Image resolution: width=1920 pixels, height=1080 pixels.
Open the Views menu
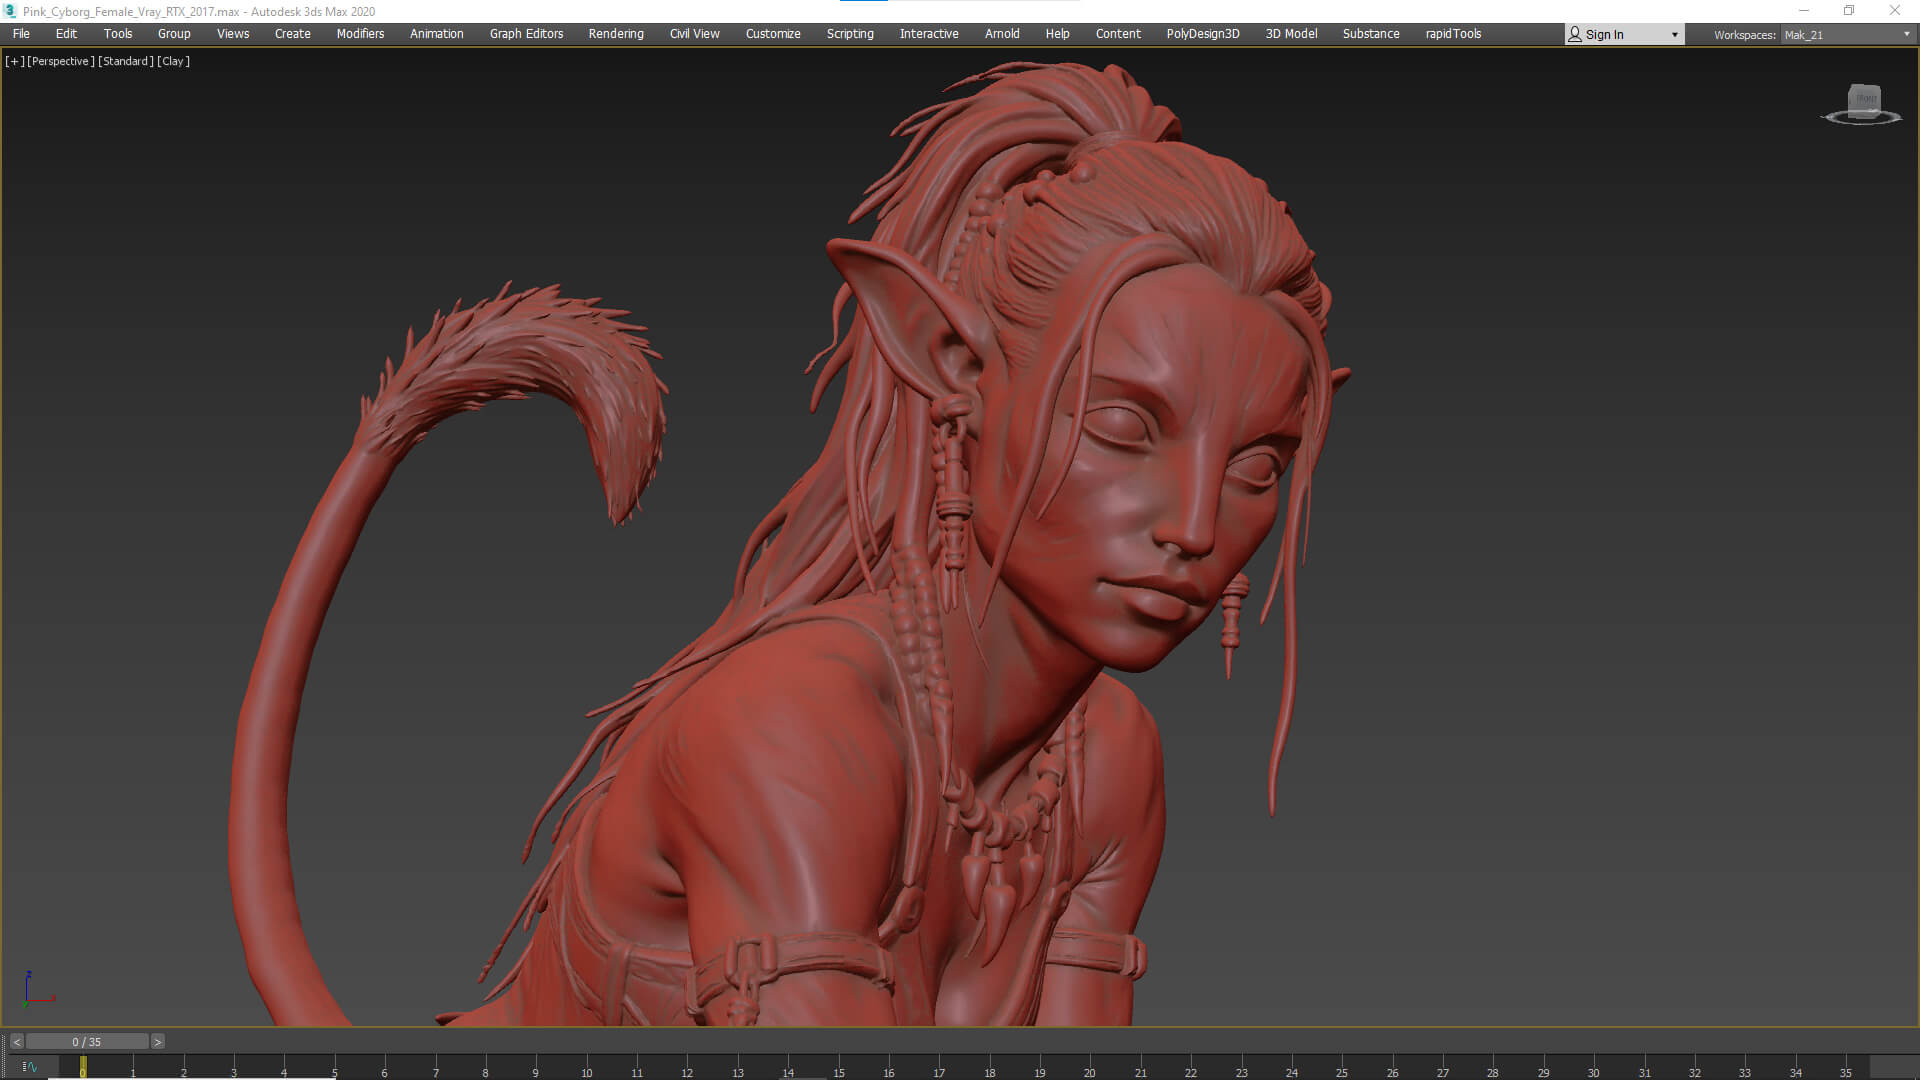(x=233, y=34)
